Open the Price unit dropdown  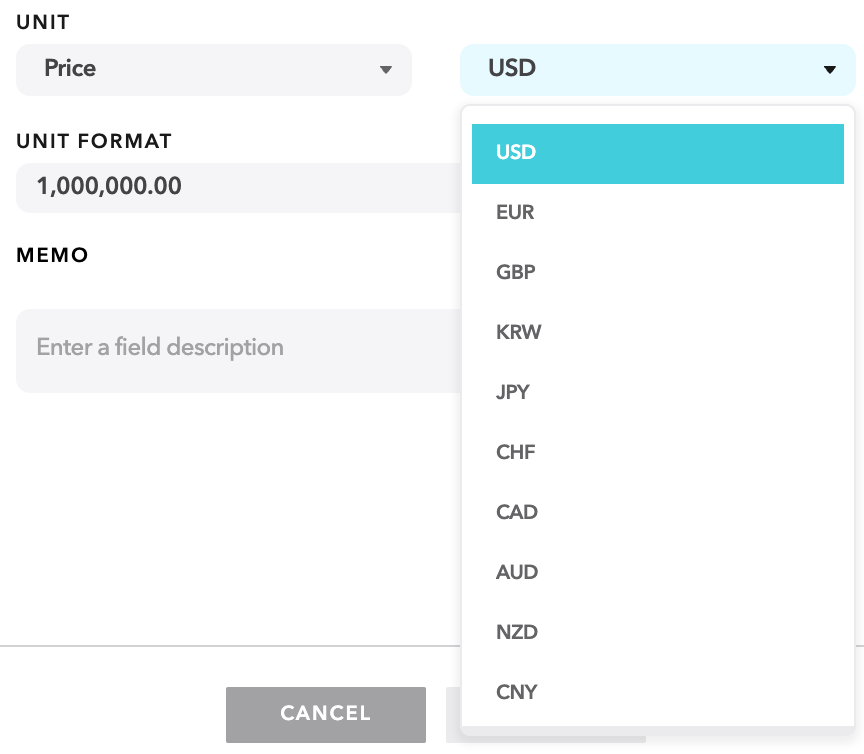click(x=213, y=70)
